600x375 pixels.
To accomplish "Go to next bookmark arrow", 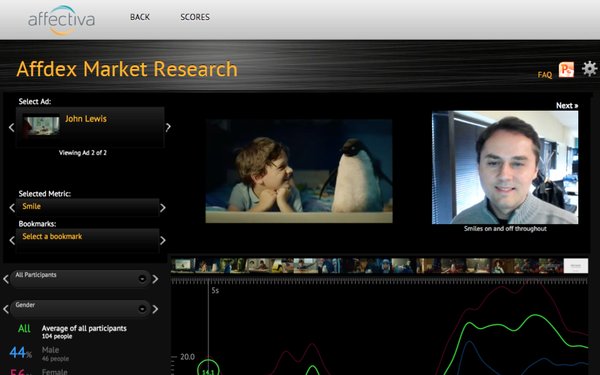I will (163, 240).
